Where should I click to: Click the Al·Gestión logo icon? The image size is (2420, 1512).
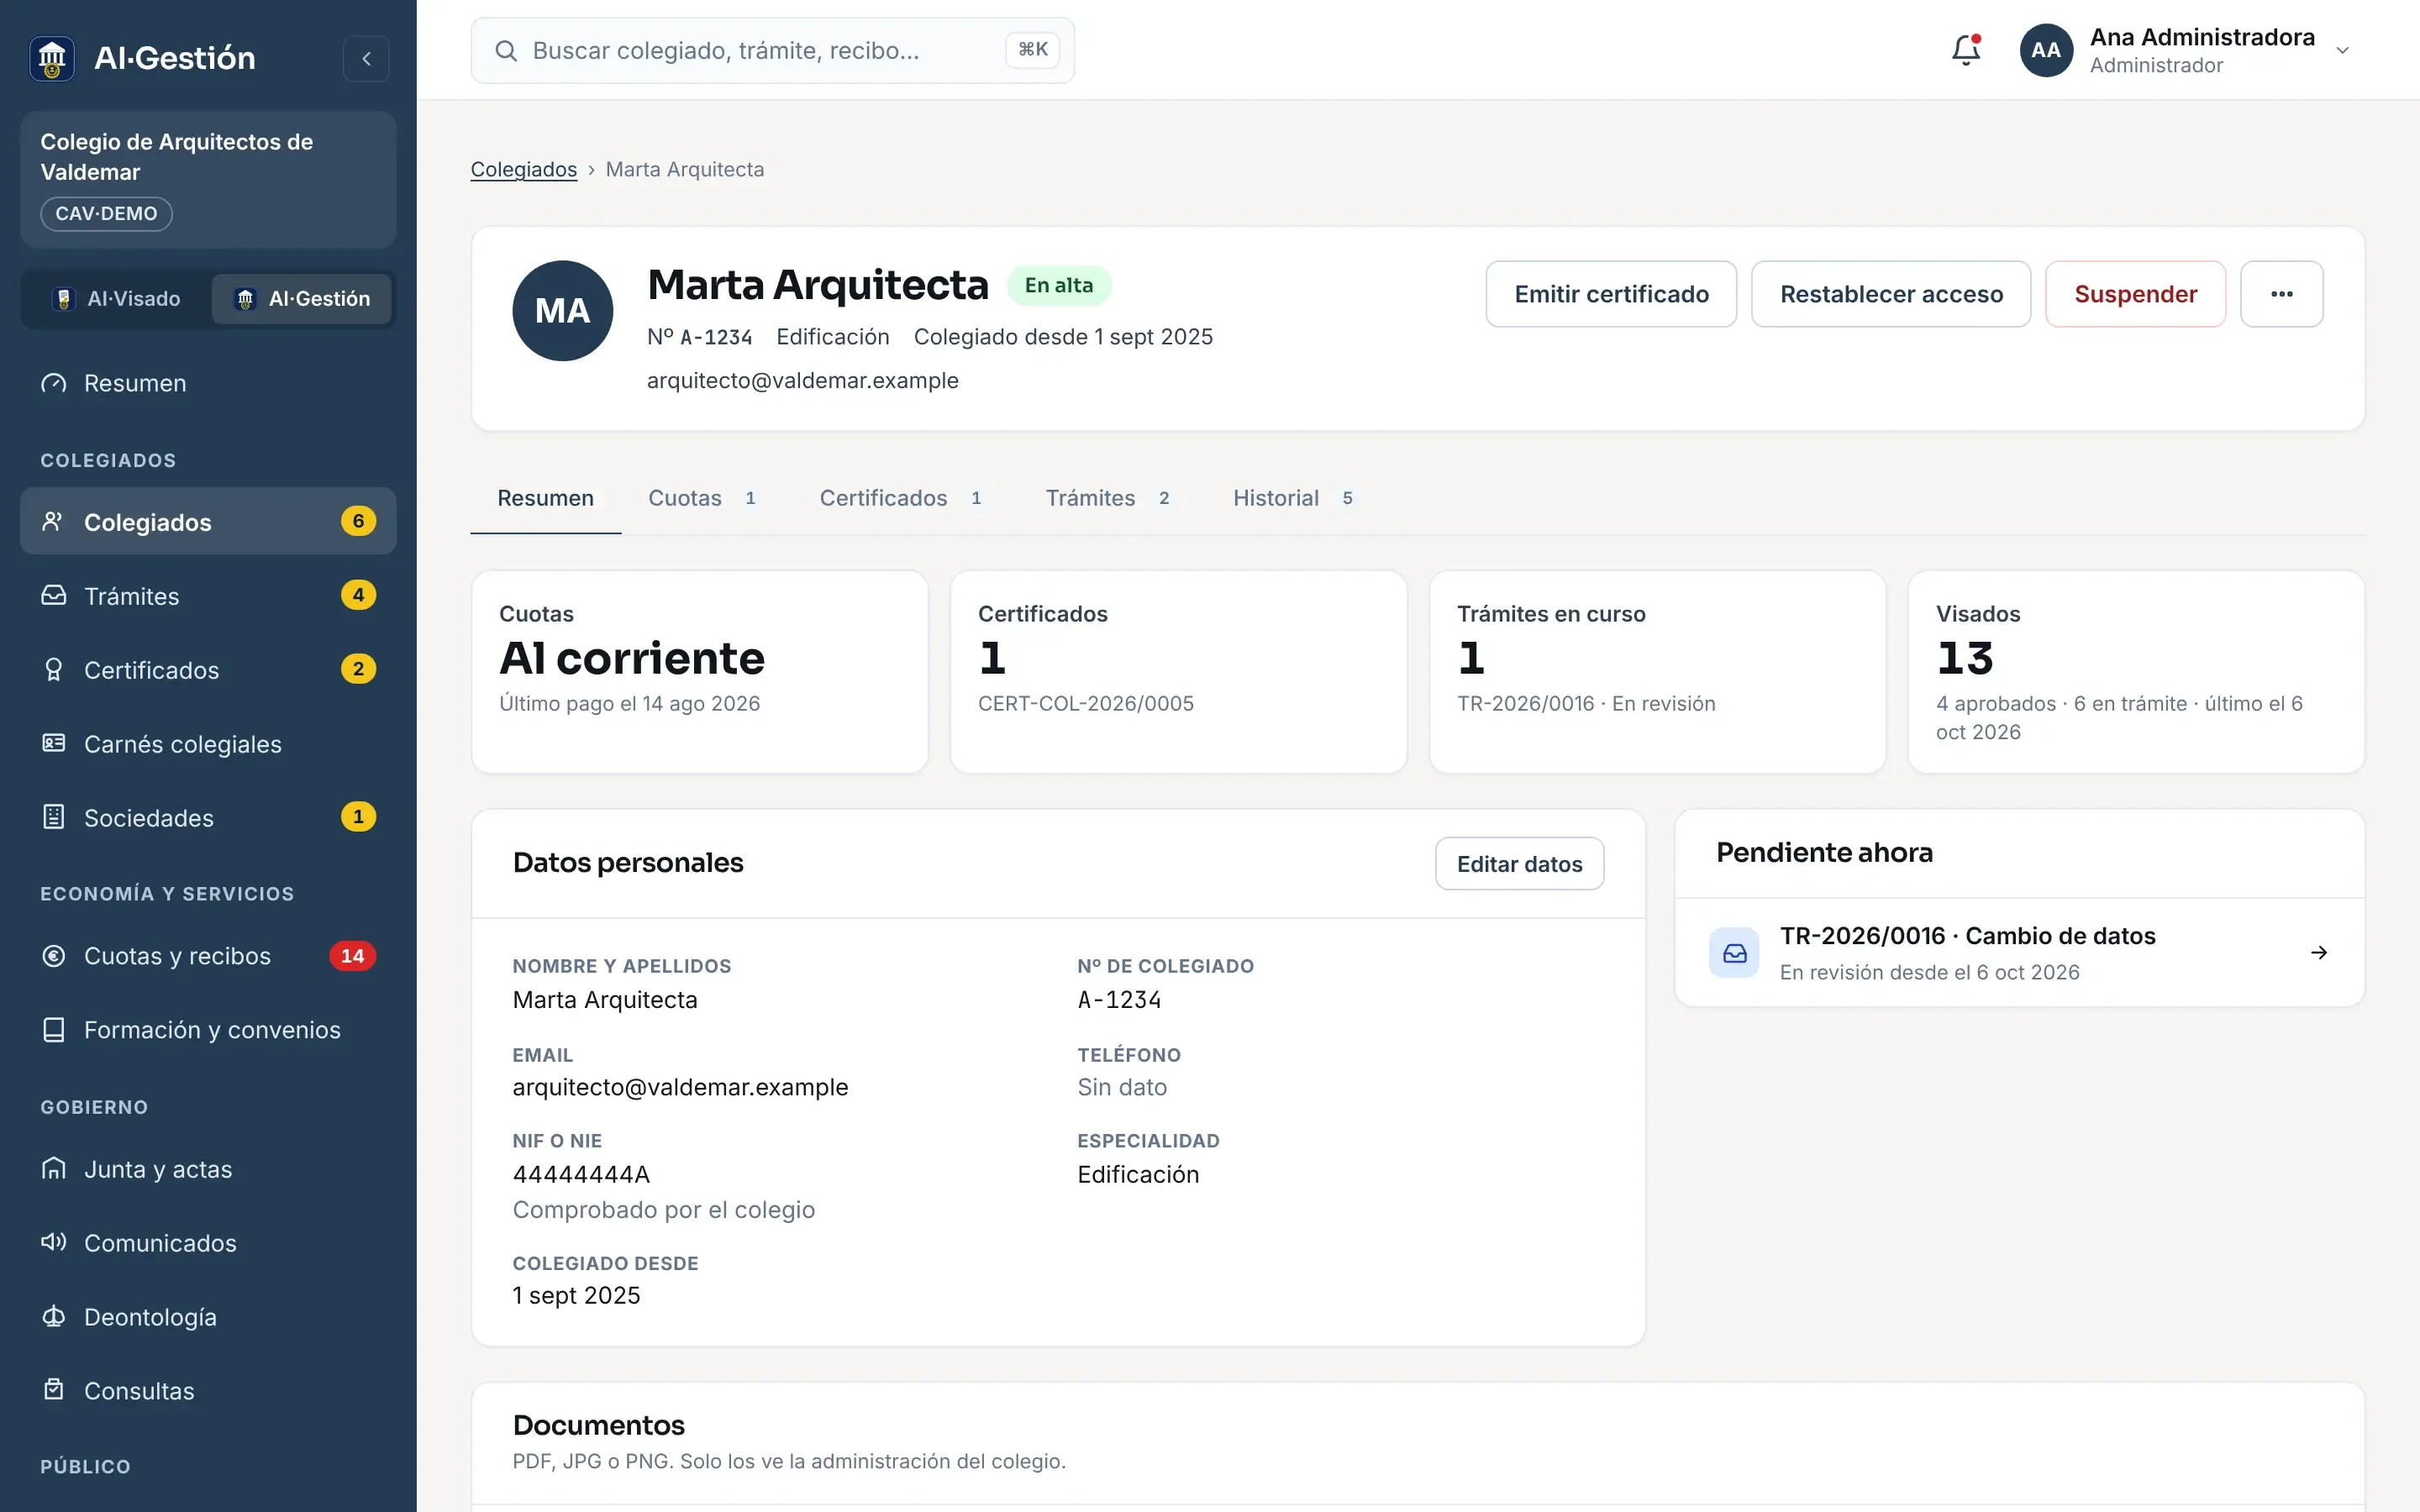52,58
